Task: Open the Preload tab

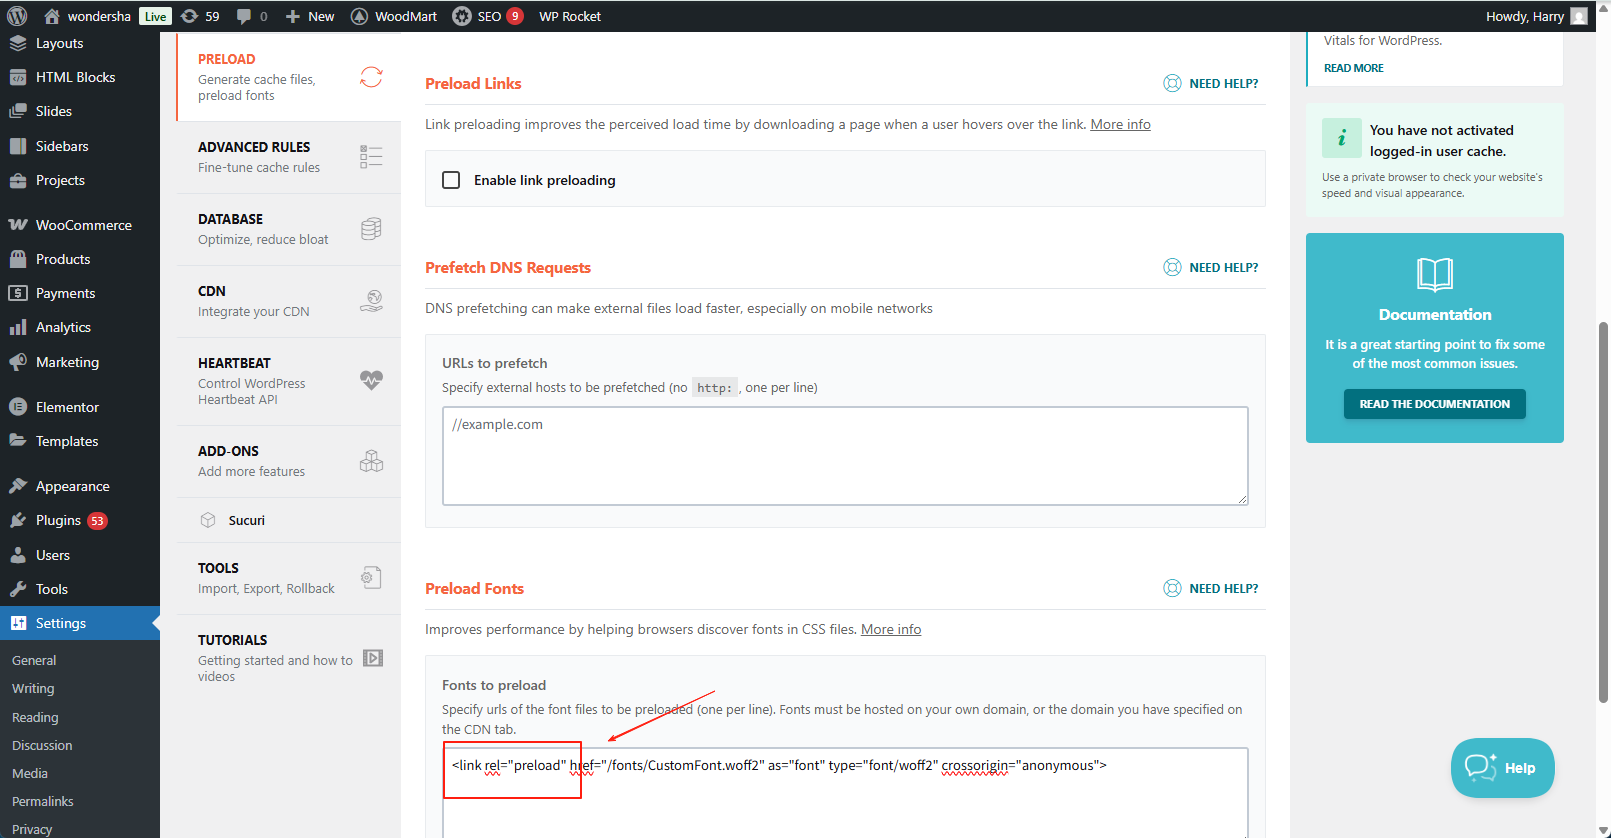Action: 289,77
